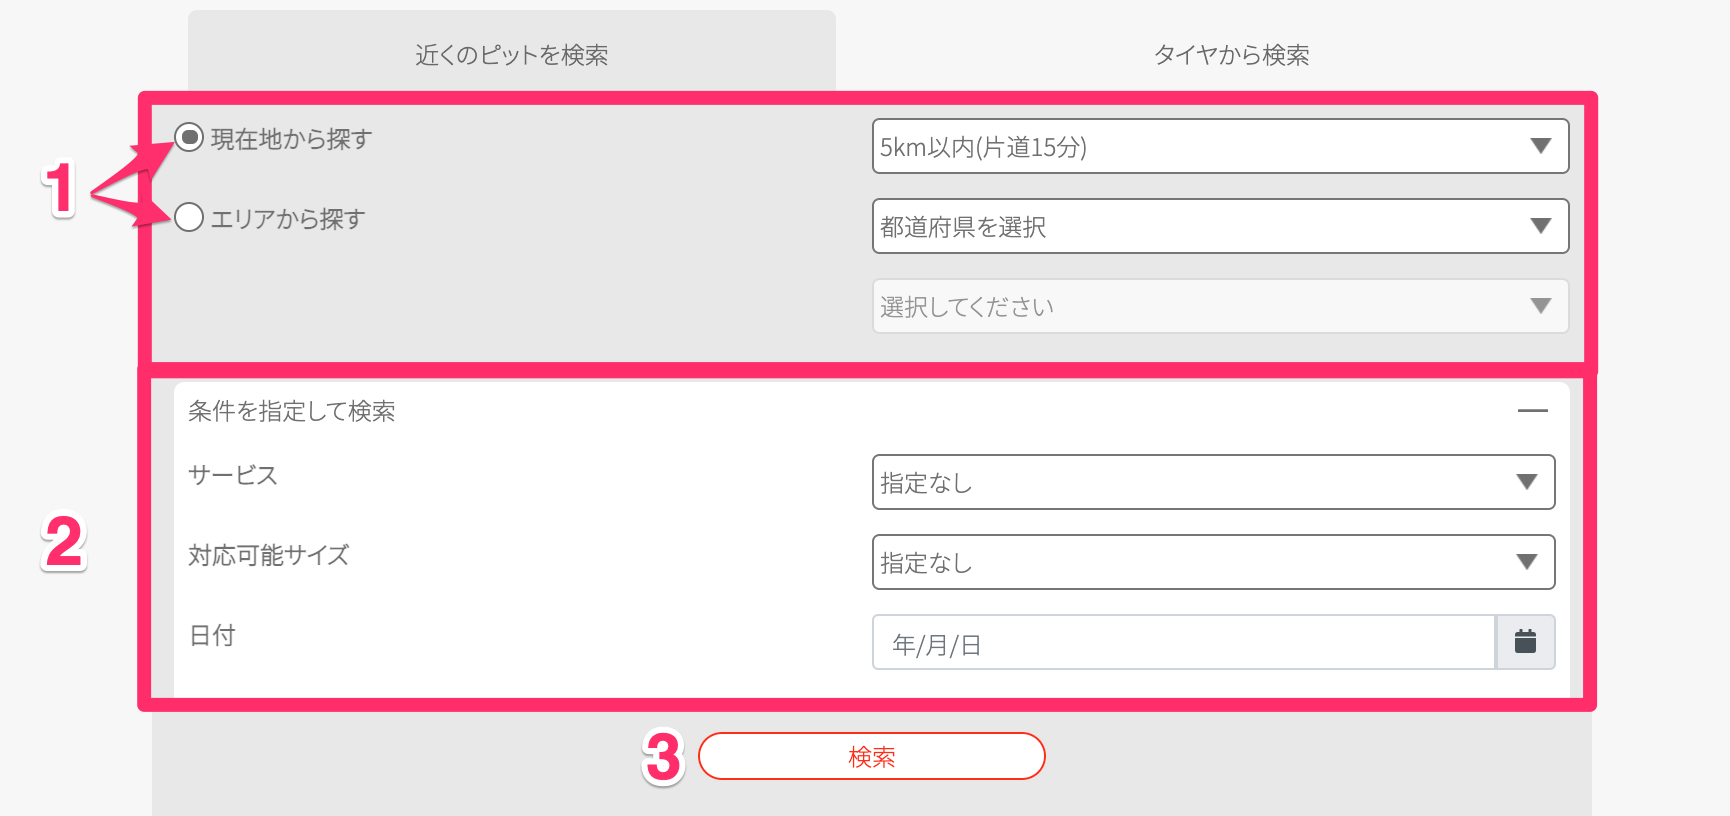Switch to the タイヤから検索 tab
The height and width of the screenshot is (816, 1730).
[1231, 55]
